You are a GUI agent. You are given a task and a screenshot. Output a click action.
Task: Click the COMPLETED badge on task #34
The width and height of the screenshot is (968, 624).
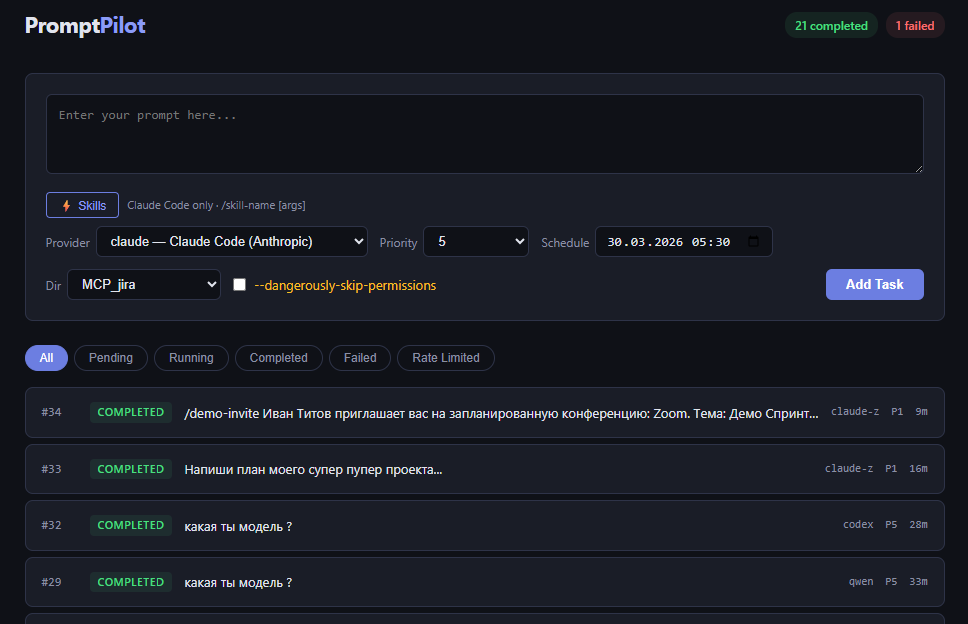pyautogui.click(x=131, y=412)
